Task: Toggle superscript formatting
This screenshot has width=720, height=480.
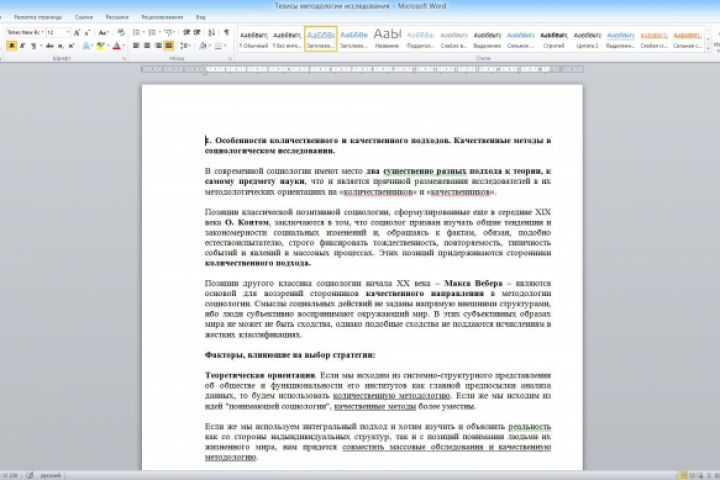Action: click(x=71, y=45)
